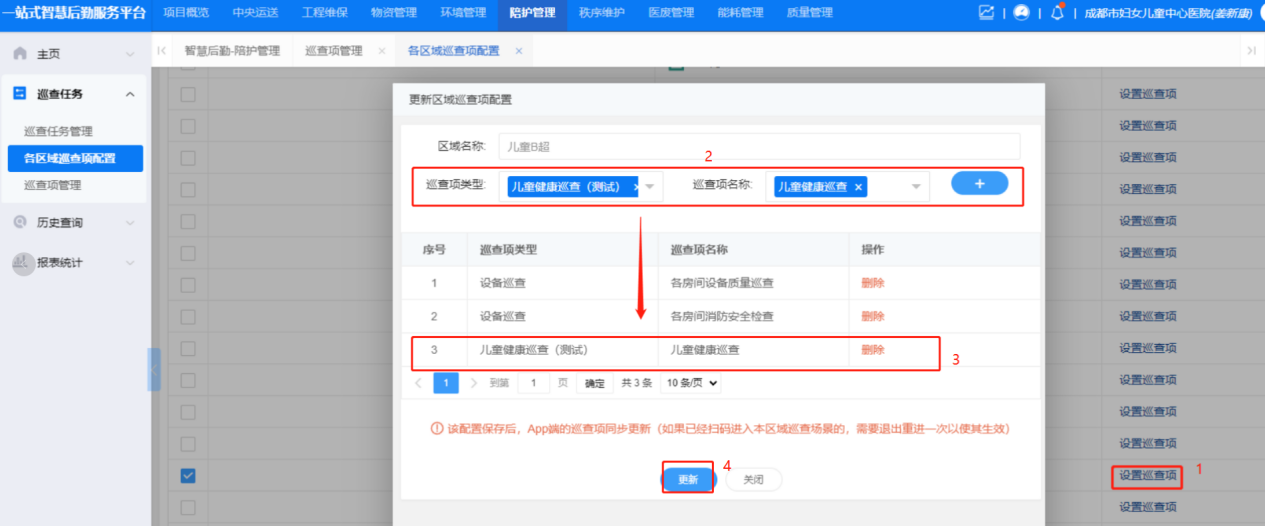Image resolution: width=1265 pixels, height=526 pixels.
Task: Remove the 儿童健康巡查（测试） type tag
Action: 636,187
